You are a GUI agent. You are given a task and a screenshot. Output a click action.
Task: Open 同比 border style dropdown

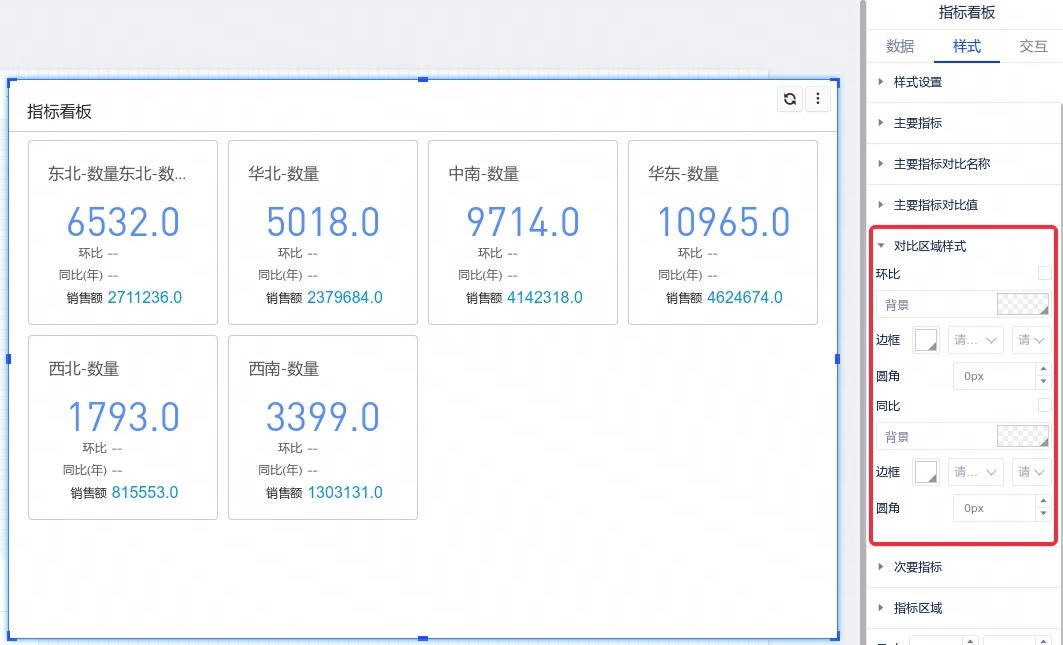point(977,472)
